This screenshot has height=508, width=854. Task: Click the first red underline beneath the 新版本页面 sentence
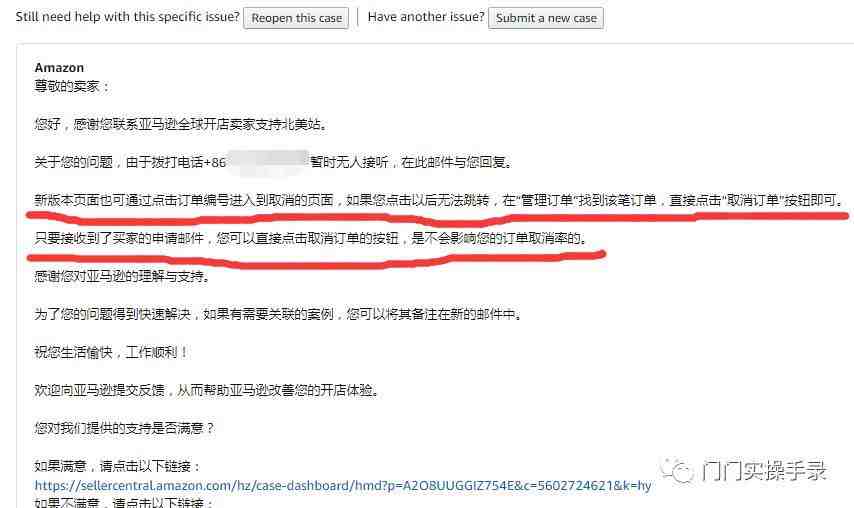click(x=437, y=218)
